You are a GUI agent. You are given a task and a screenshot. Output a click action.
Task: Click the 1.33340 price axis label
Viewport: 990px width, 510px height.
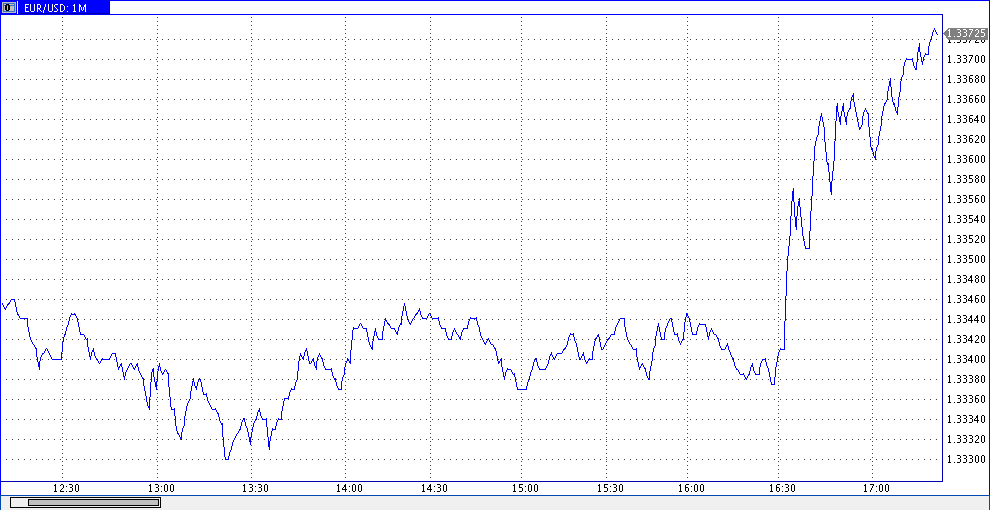coord(967,419)
